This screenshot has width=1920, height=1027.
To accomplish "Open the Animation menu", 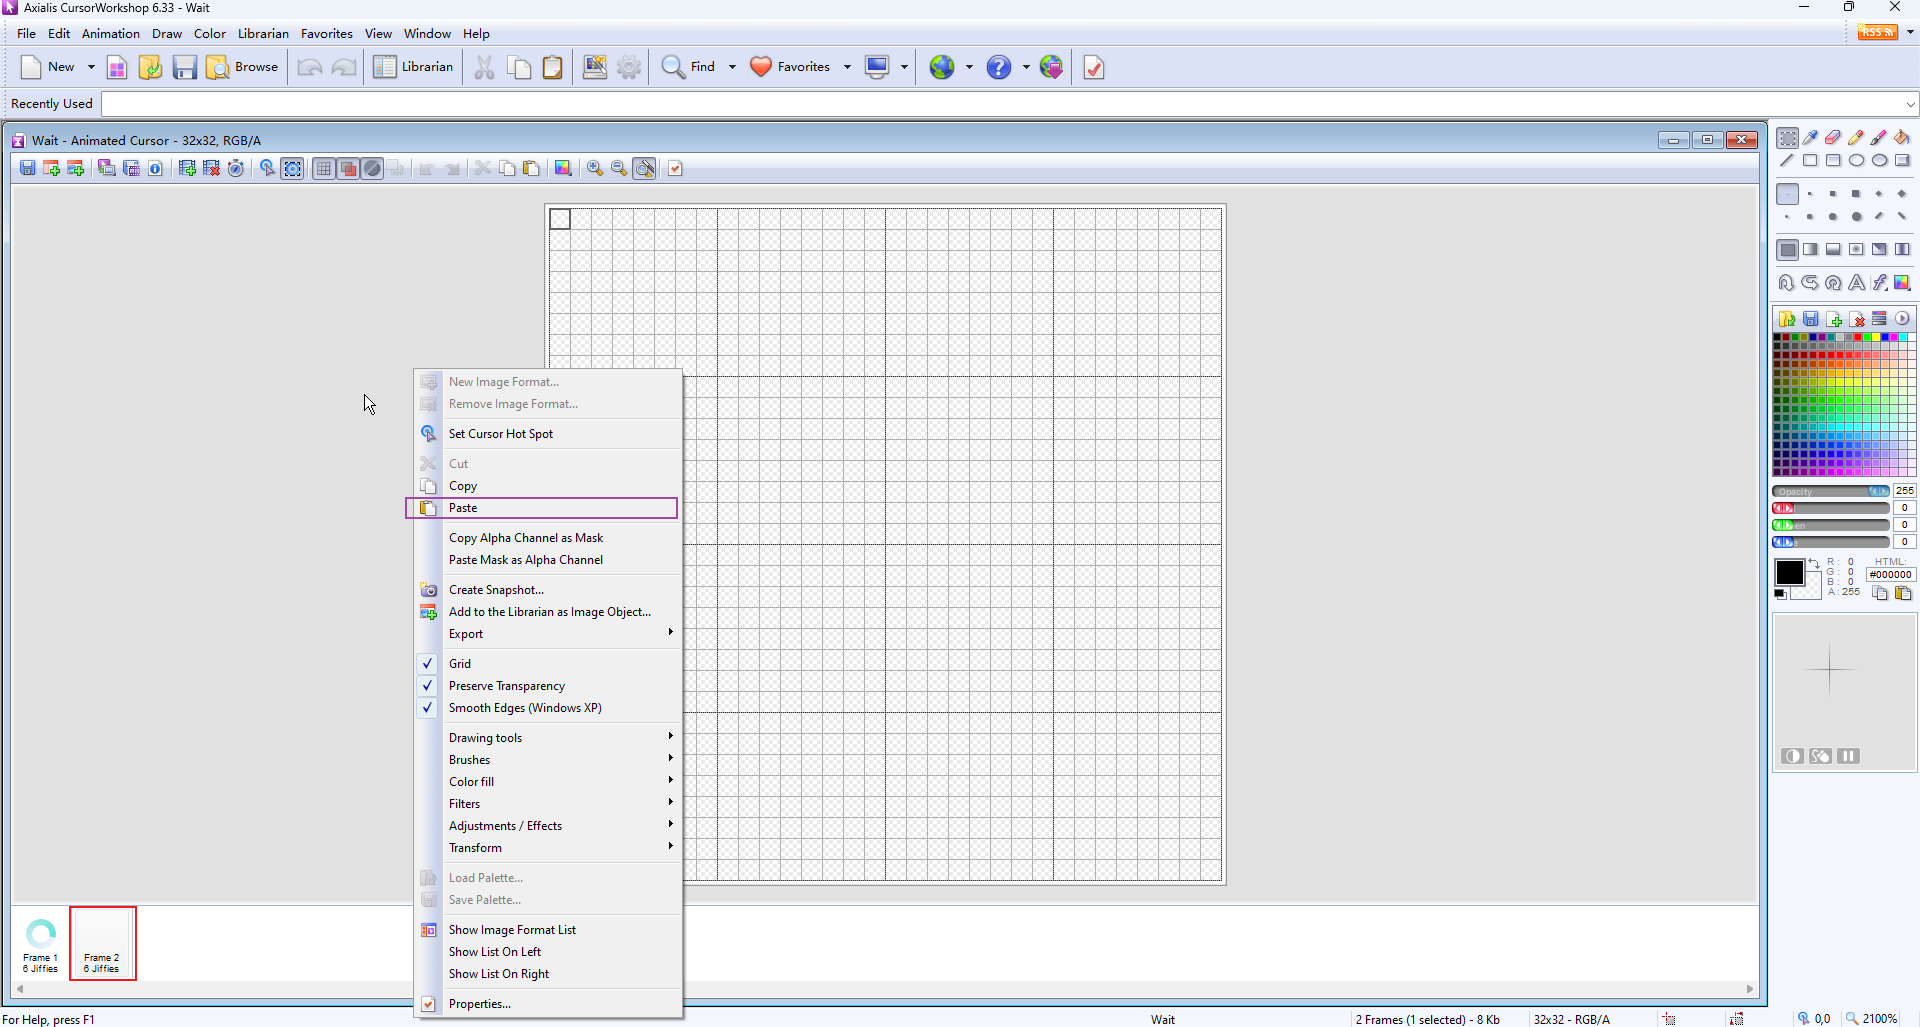I will [110, 34].
